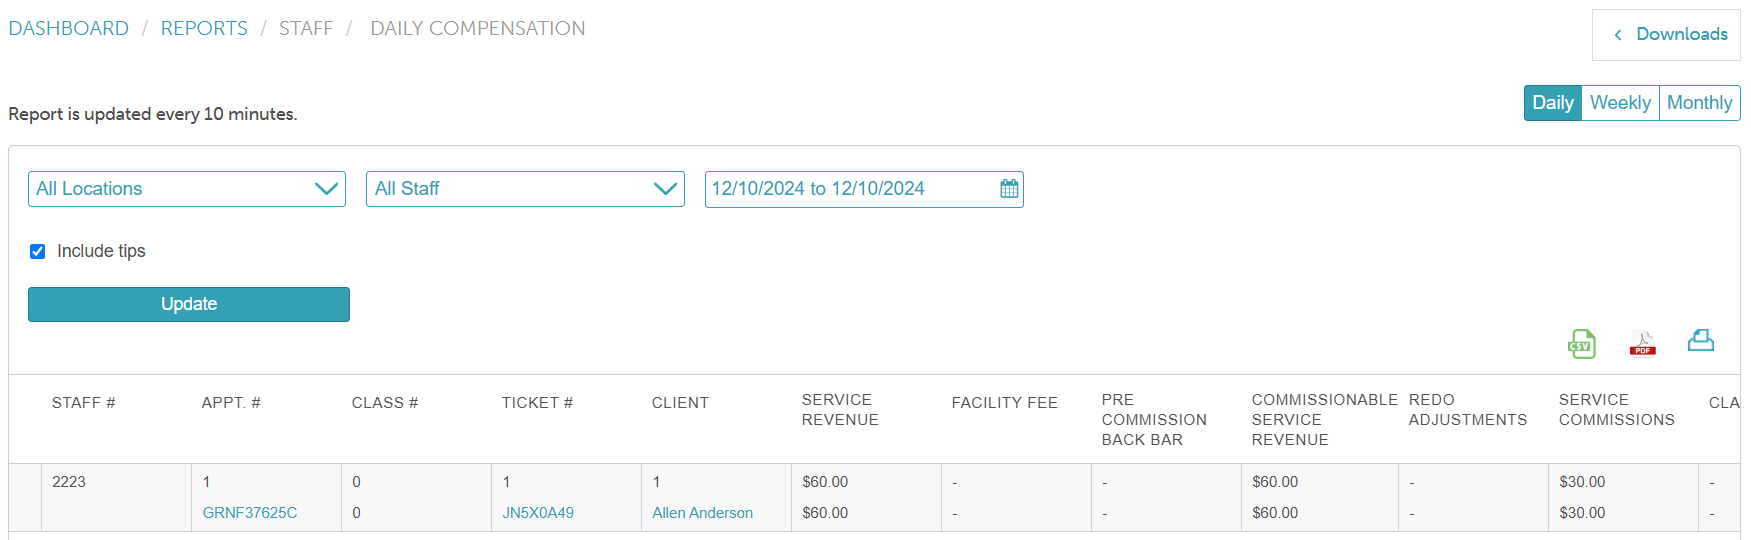Click COMMISSIONABLE SERVICE REVENUE header
This screenshot has height=540, width=1751.
click(1324, 420)
